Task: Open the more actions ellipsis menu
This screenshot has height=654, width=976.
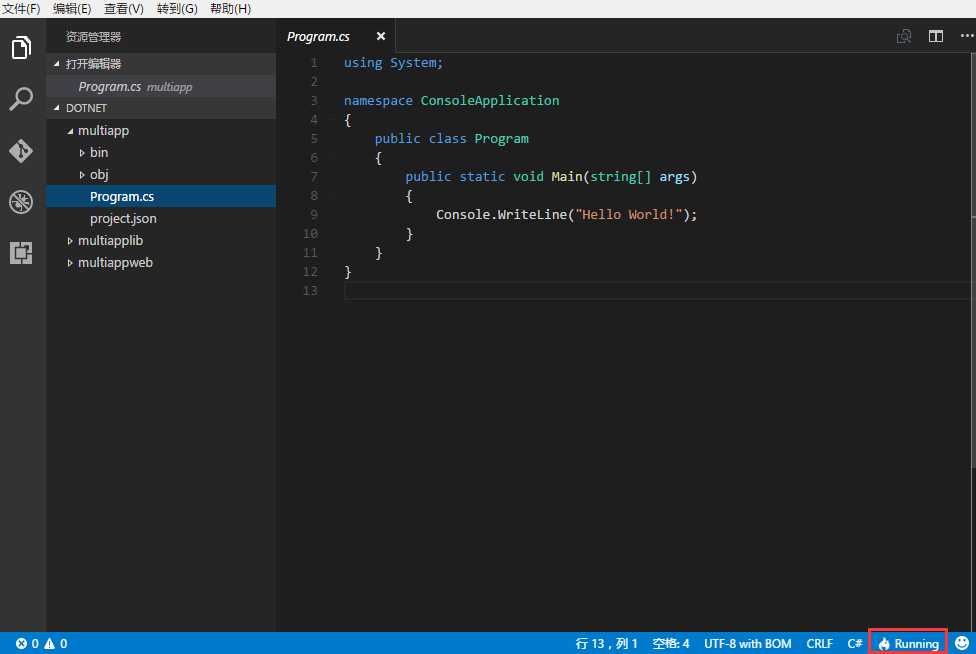Action: pyautogui.click(x=967, y=36)
